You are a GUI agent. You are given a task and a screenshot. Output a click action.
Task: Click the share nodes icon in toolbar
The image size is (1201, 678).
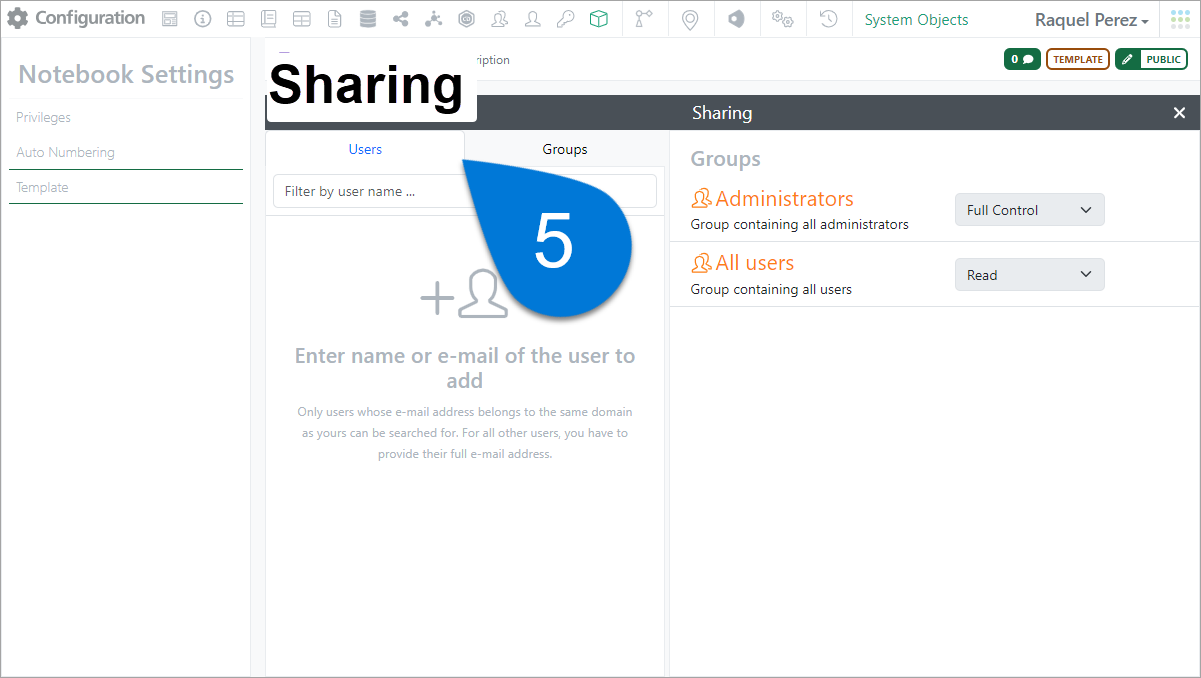click(401, 19)
